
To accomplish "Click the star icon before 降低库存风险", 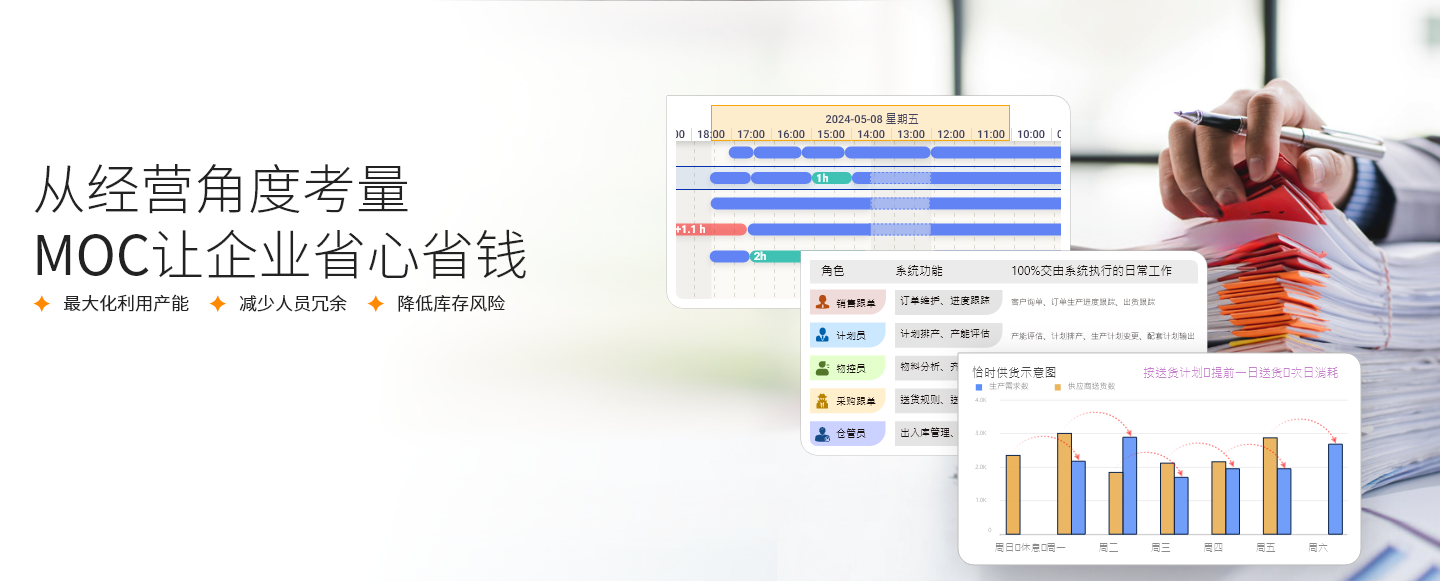I will (x=376, y=304).
